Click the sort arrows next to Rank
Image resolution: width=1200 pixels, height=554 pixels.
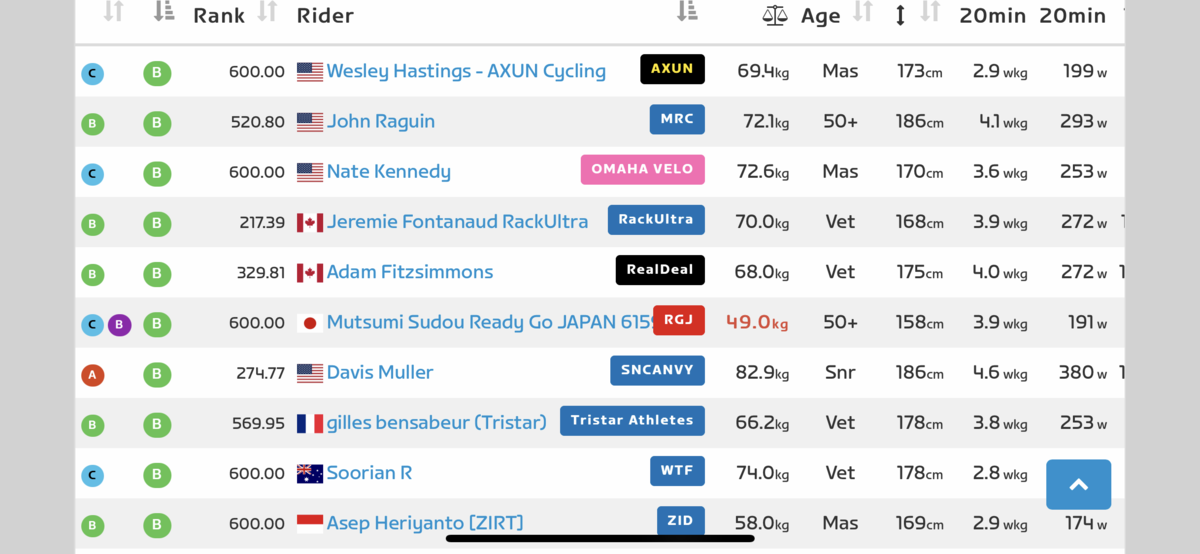tap(267, 12)
